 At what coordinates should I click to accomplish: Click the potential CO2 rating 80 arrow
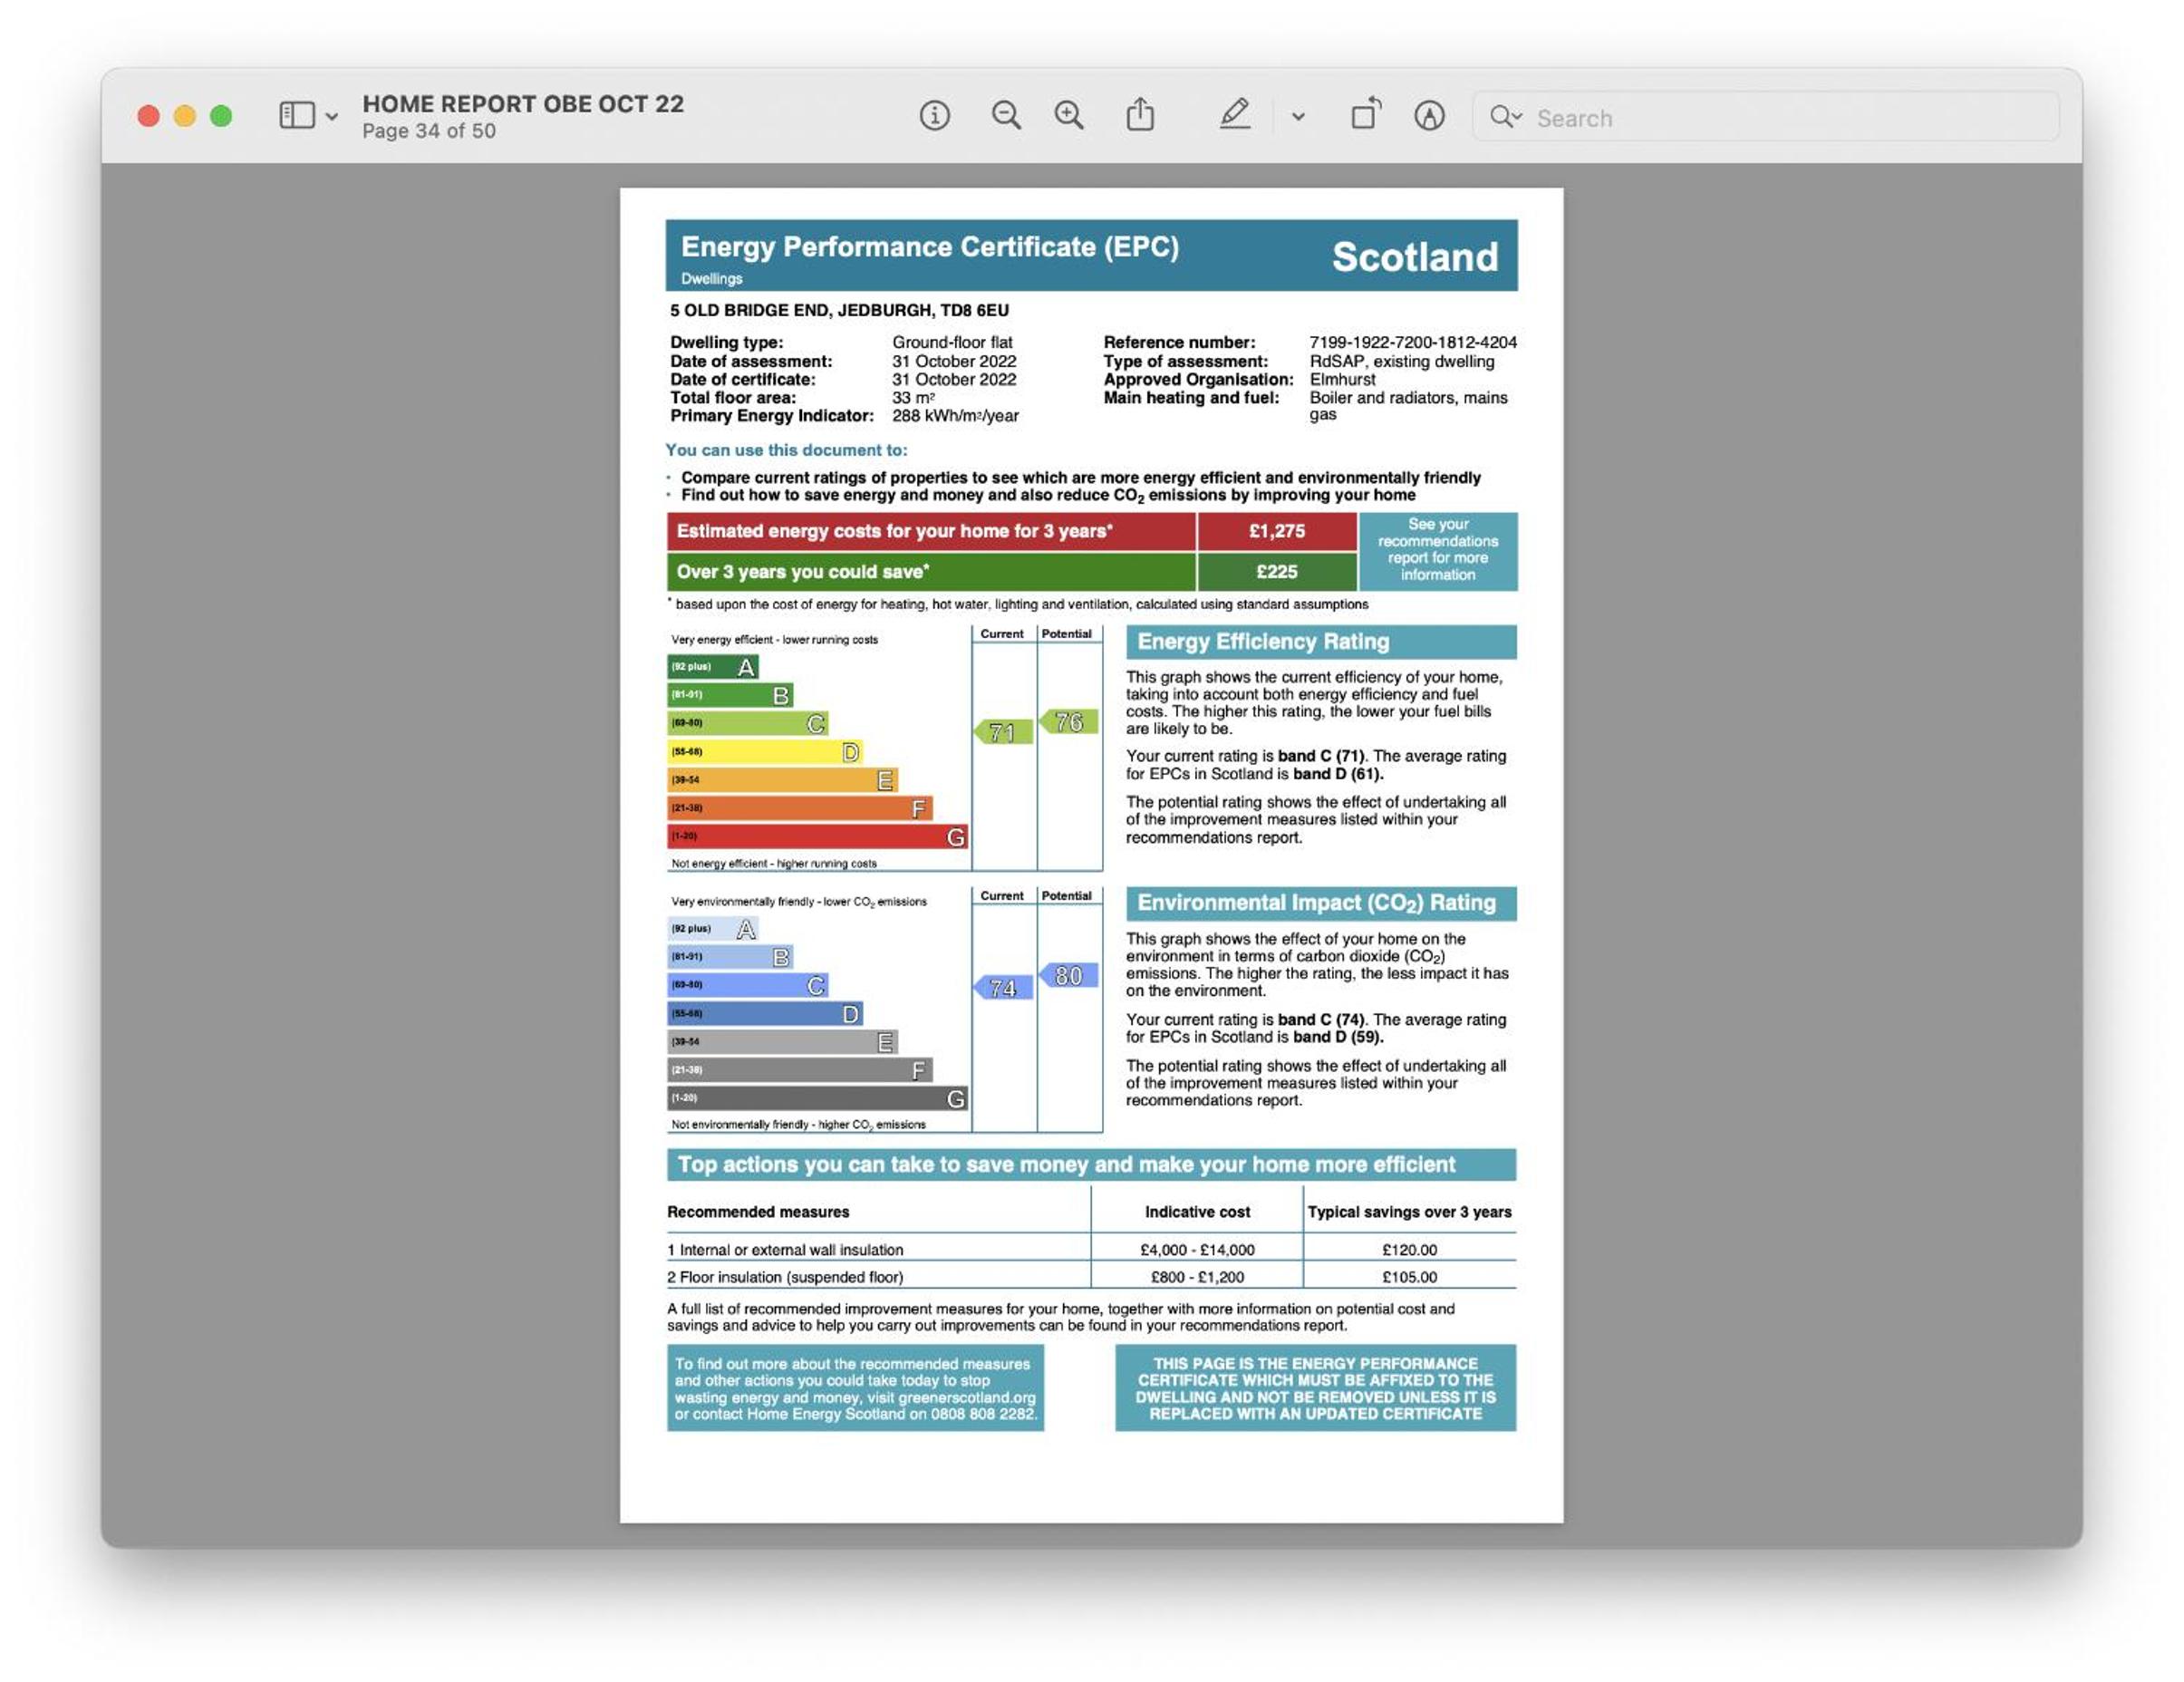pyautogui.click(x=1068, y=975)
